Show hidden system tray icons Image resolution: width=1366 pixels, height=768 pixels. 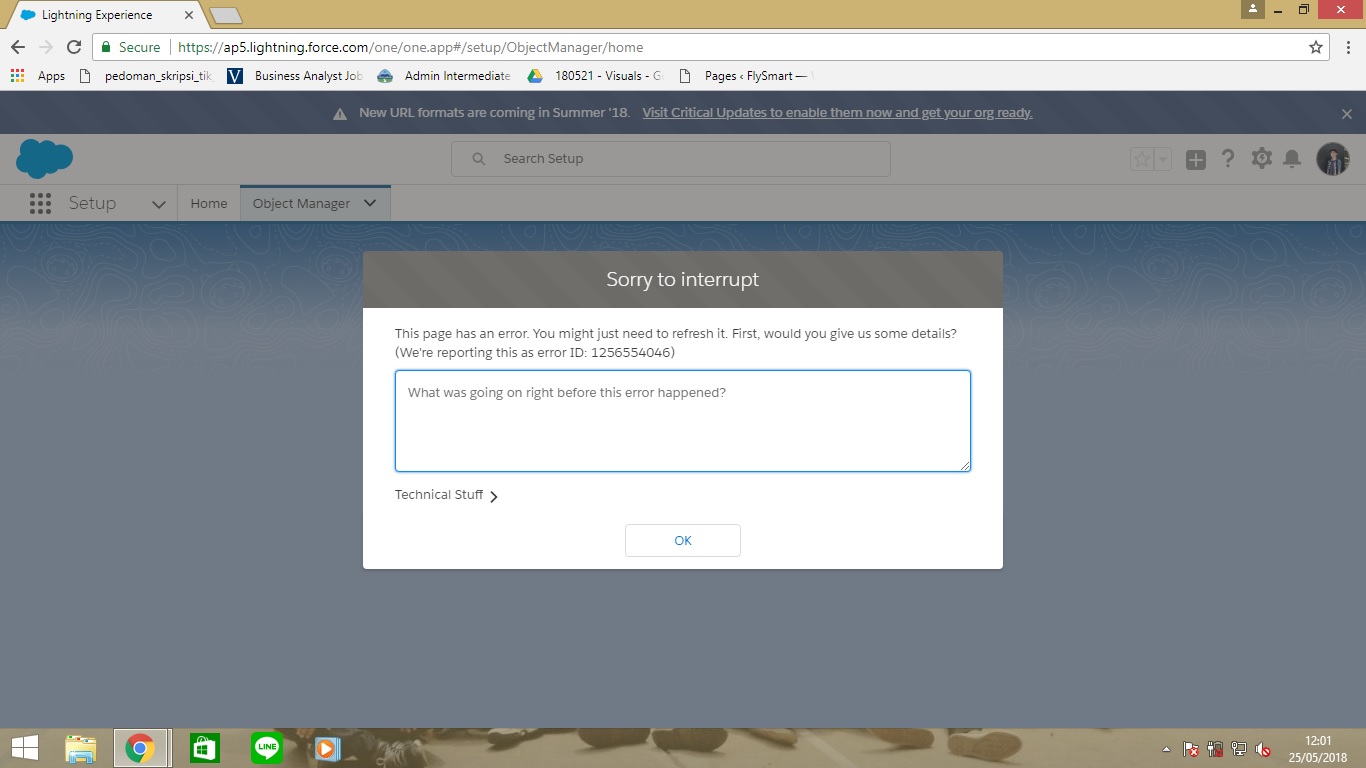coord(1166,749)
